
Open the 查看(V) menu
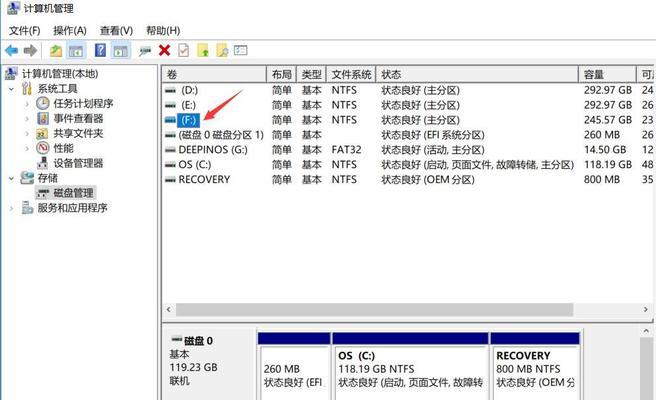pos(116,31)
